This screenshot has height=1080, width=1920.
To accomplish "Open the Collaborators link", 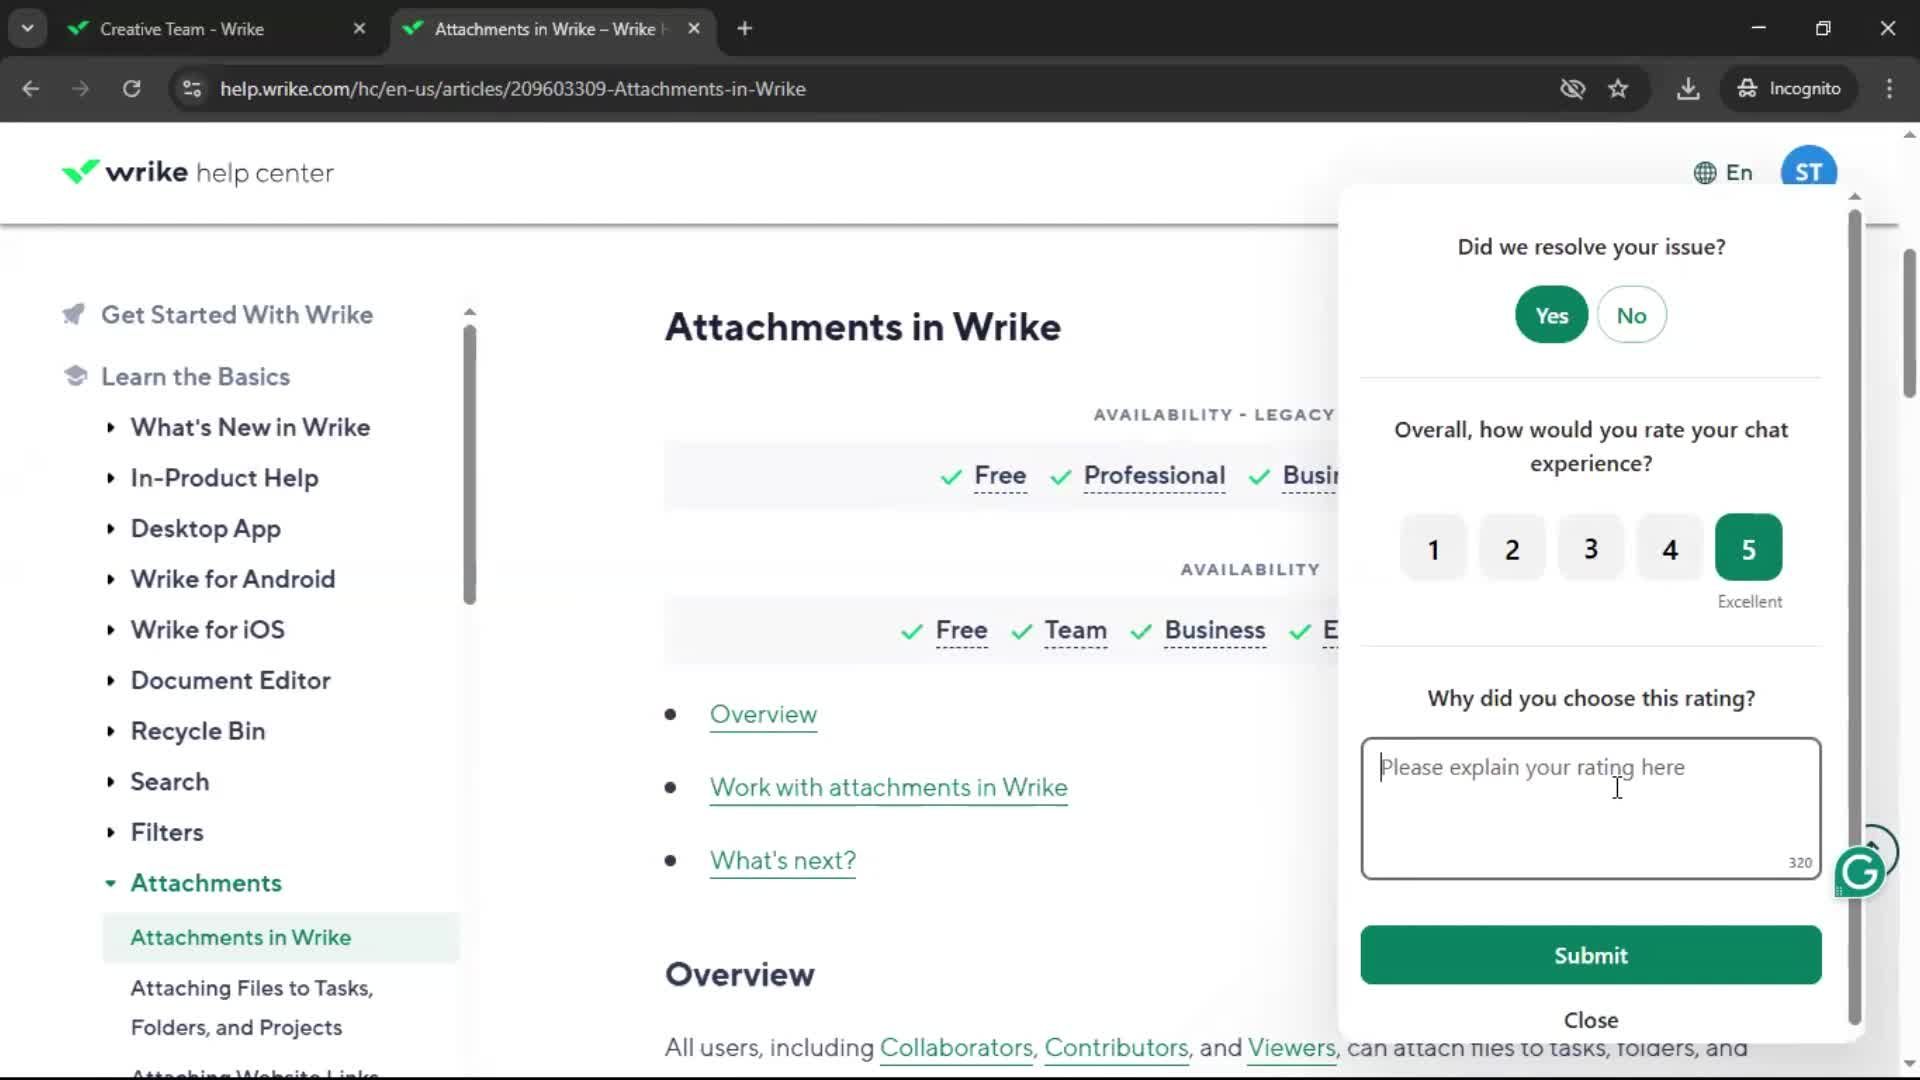I will pyautogui.click(x=955, y=1047).
